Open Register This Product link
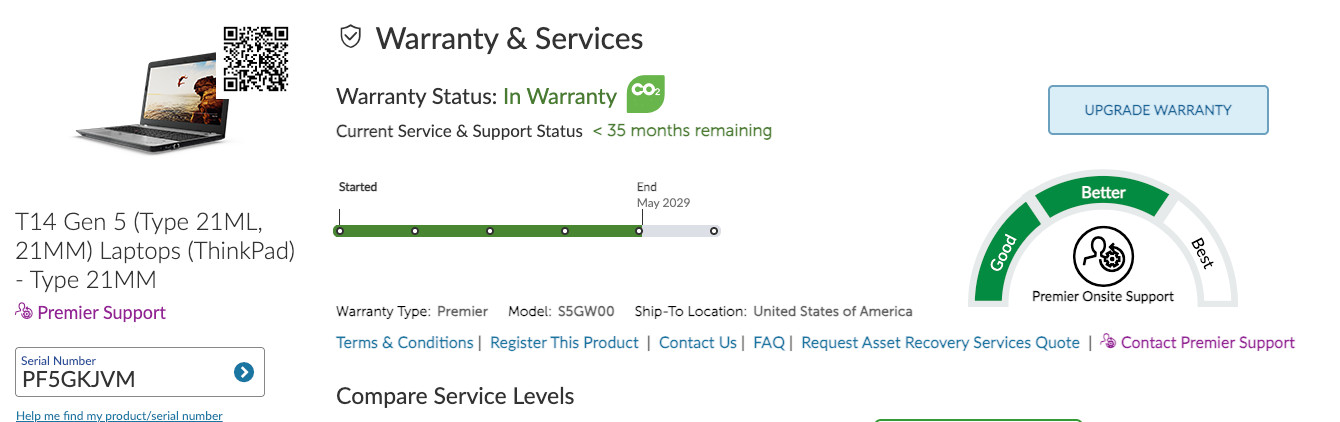This screenshot has width=1340, height=422. [x=564, y=342]
